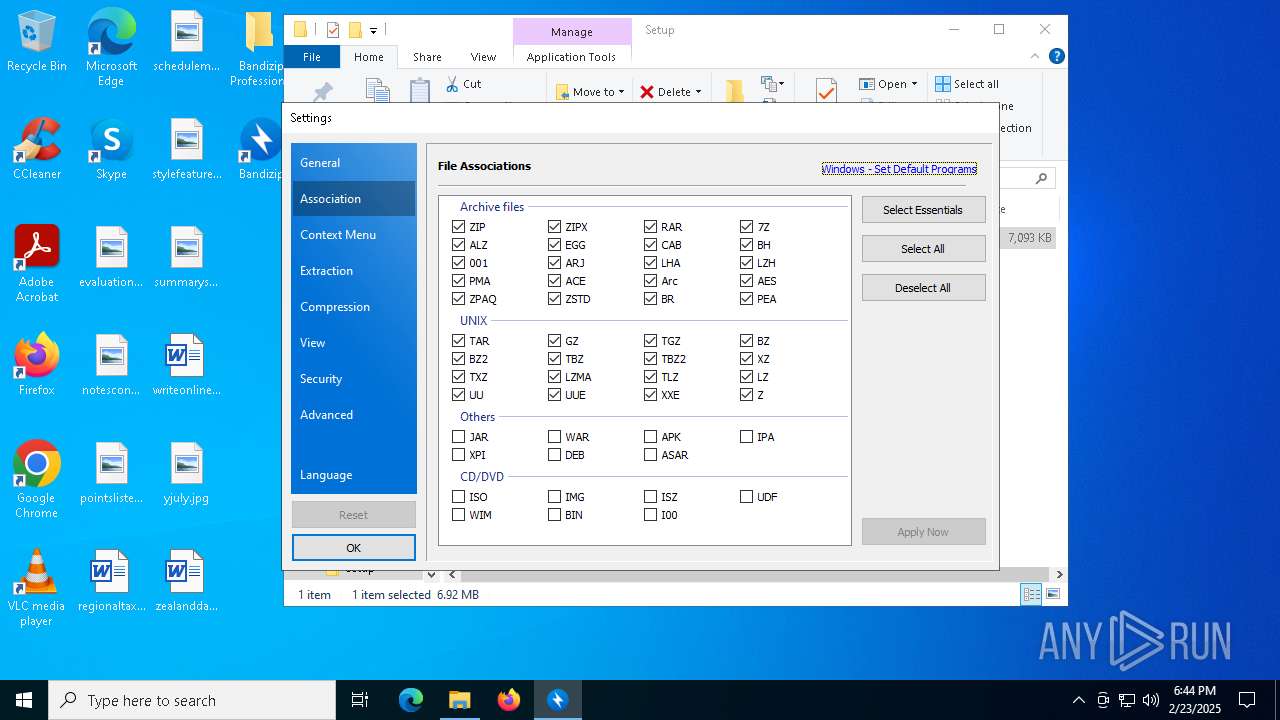Enable the ISO association checkbox
Screen dimensions: 1280x720
click(x=459, y=497)
